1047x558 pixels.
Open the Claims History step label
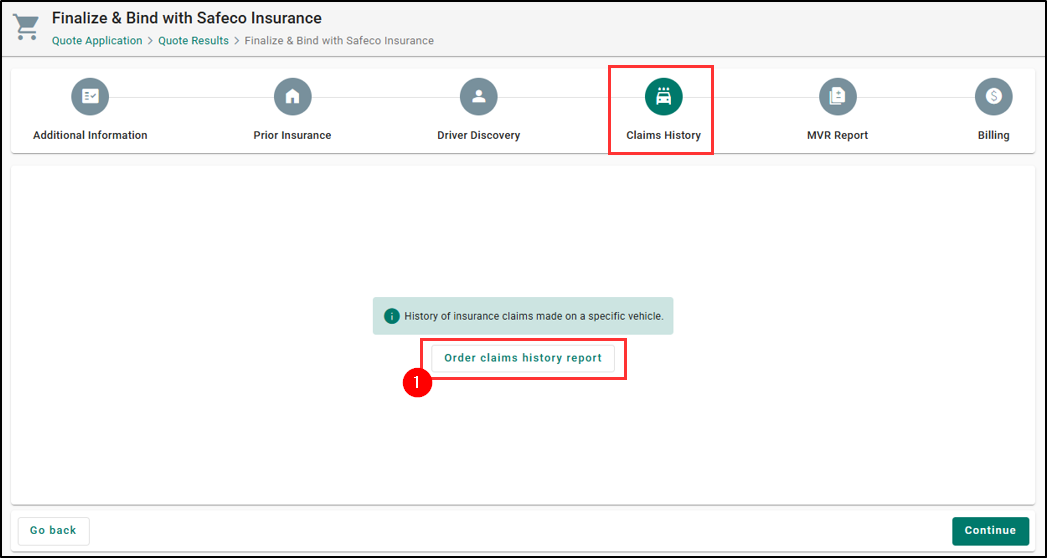pos(664,135)
